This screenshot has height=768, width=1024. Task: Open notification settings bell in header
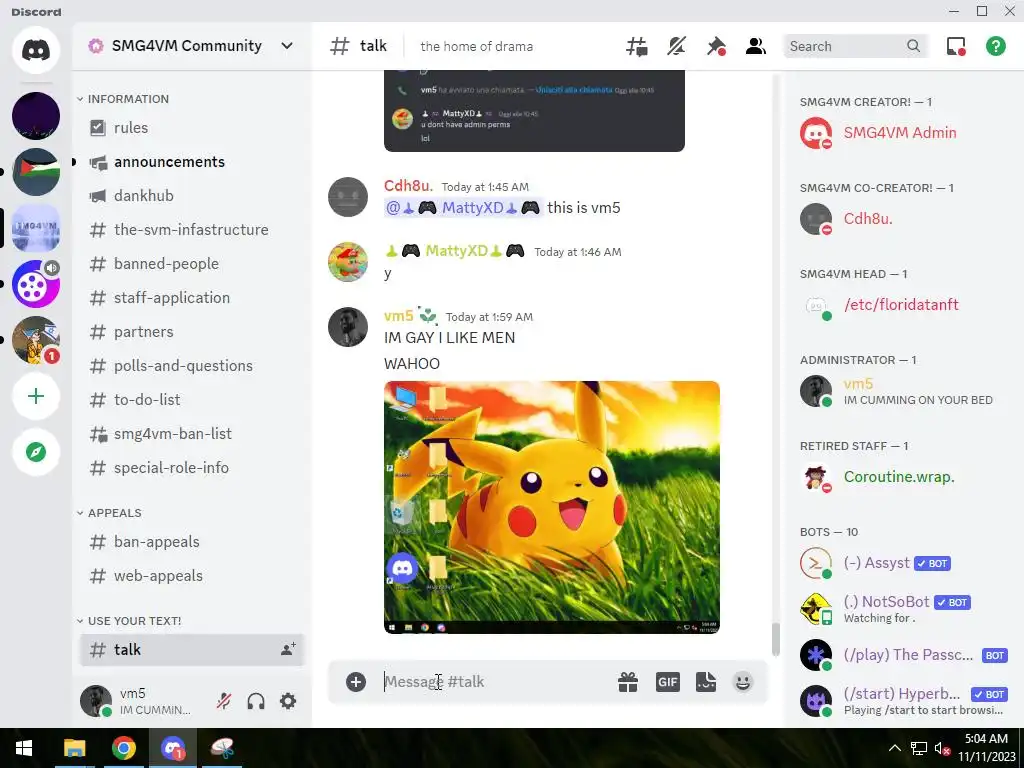click(x=677, y=46)
